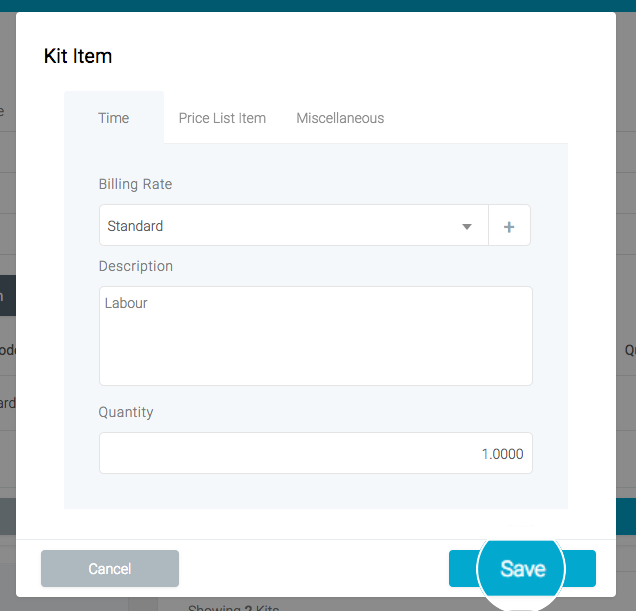Click the blank tab strip right of Miscellaneous
636x611 pixels.
(480, 118)
